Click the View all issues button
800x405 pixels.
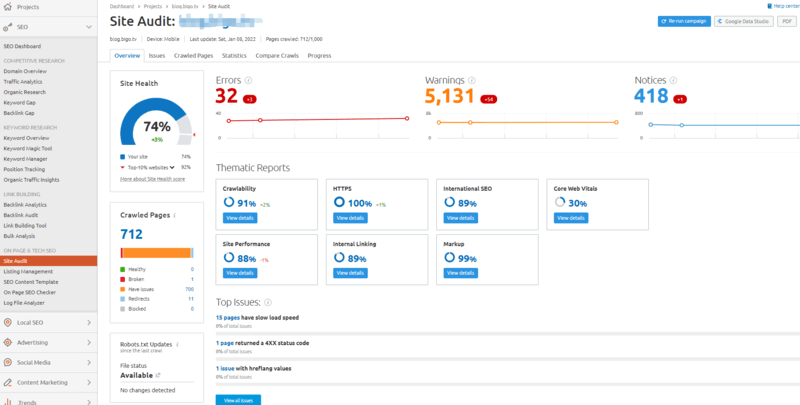tap(238, 400)
